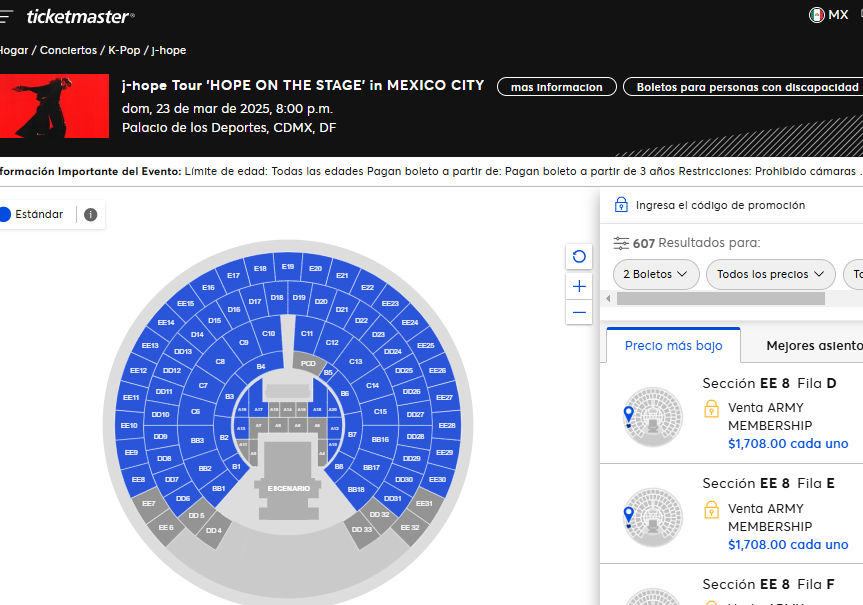Click the $1,708.00 price in Fila E
Screen dimensions: 863x605
[788, 544]
